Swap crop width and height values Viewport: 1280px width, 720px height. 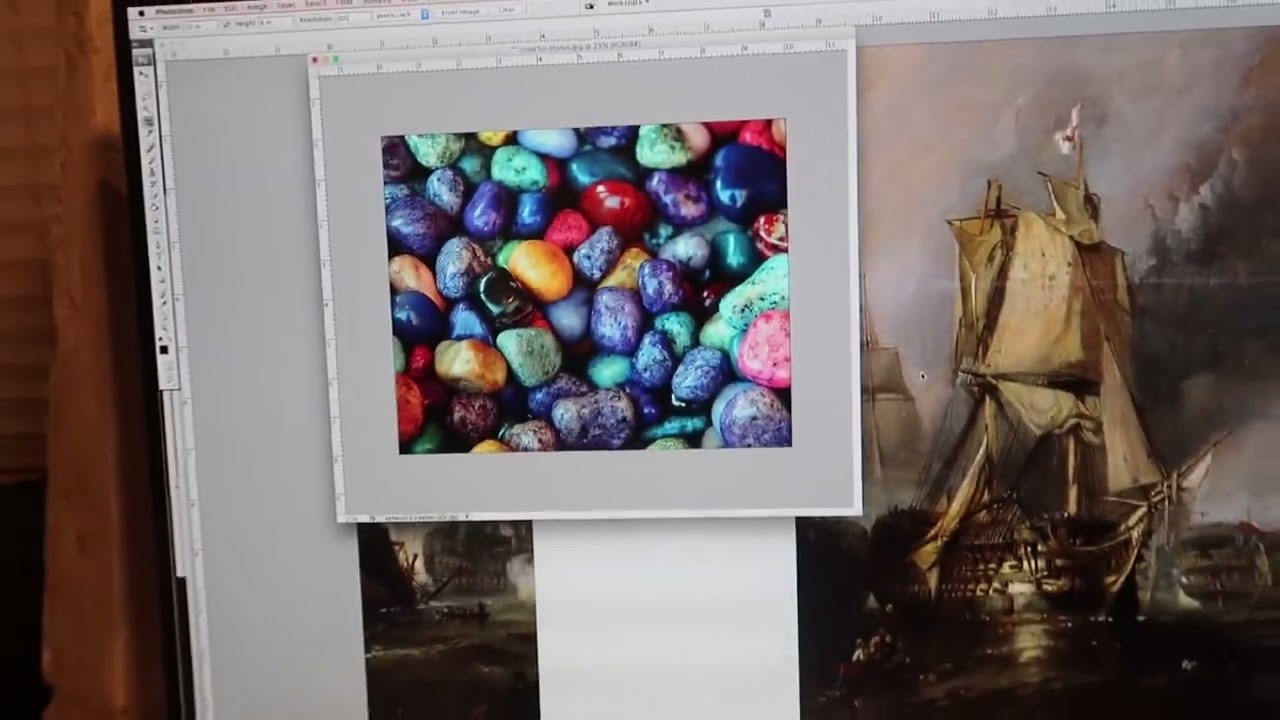point(226,24)
